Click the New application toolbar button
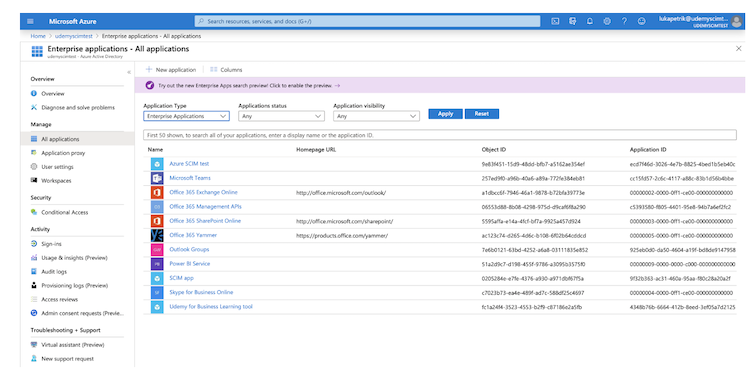The height and width of the screenshot is (380, 750). coord(171,69)
